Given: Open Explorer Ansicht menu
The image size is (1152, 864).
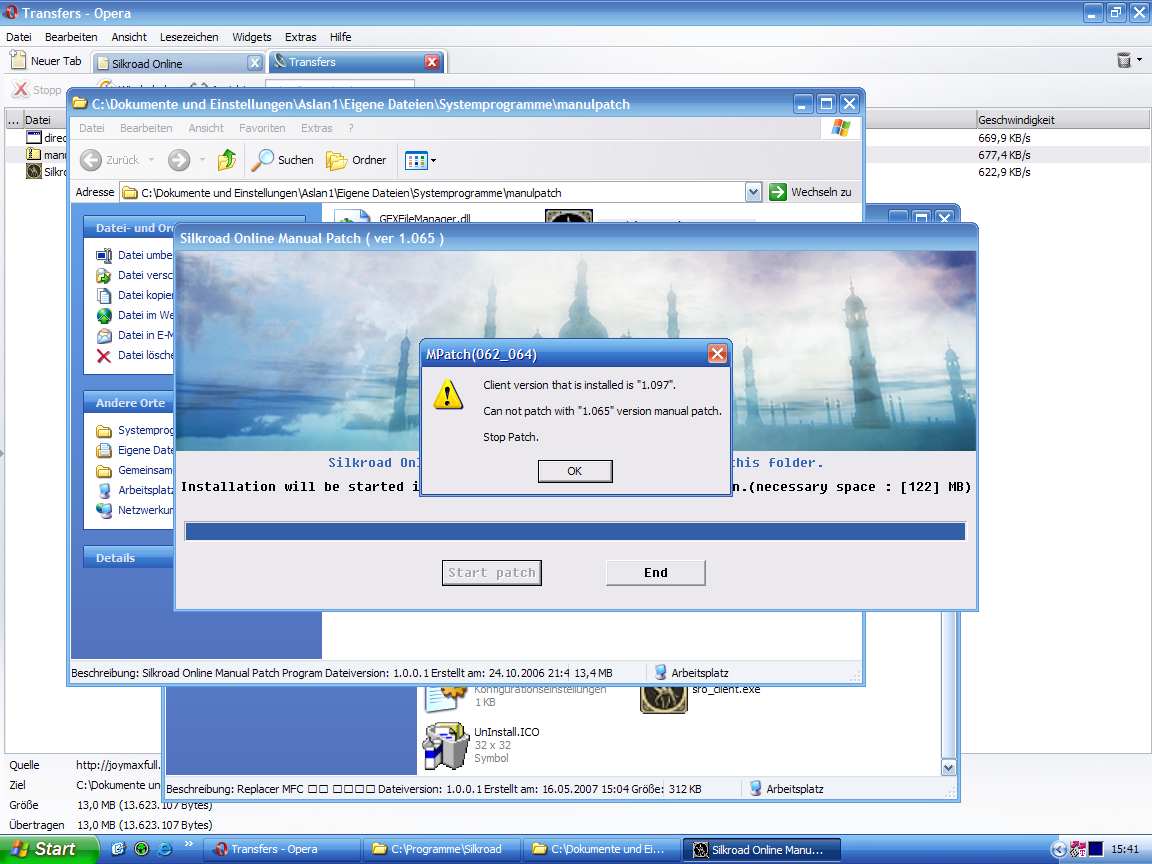Looking at the screenshot, I should 206,128.
